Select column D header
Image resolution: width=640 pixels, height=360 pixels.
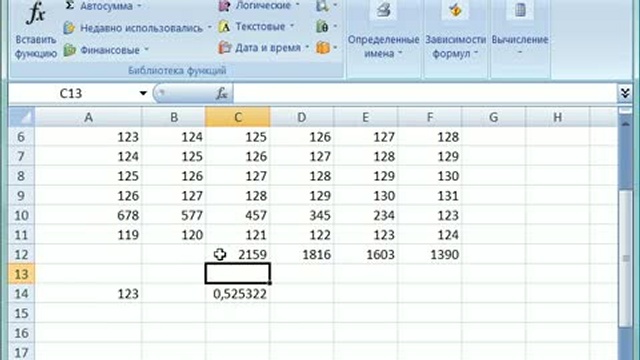tap(302, 117)
